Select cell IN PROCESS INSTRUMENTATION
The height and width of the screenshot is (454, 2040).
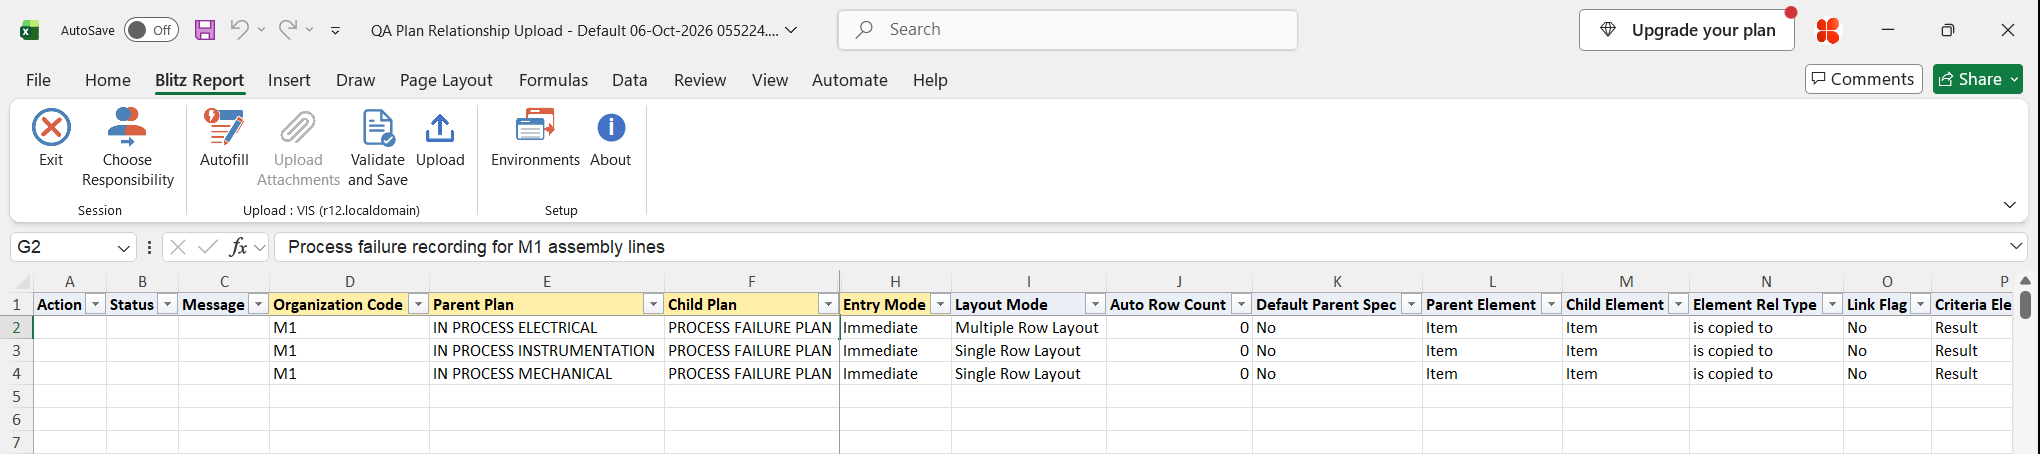[547, 351]
